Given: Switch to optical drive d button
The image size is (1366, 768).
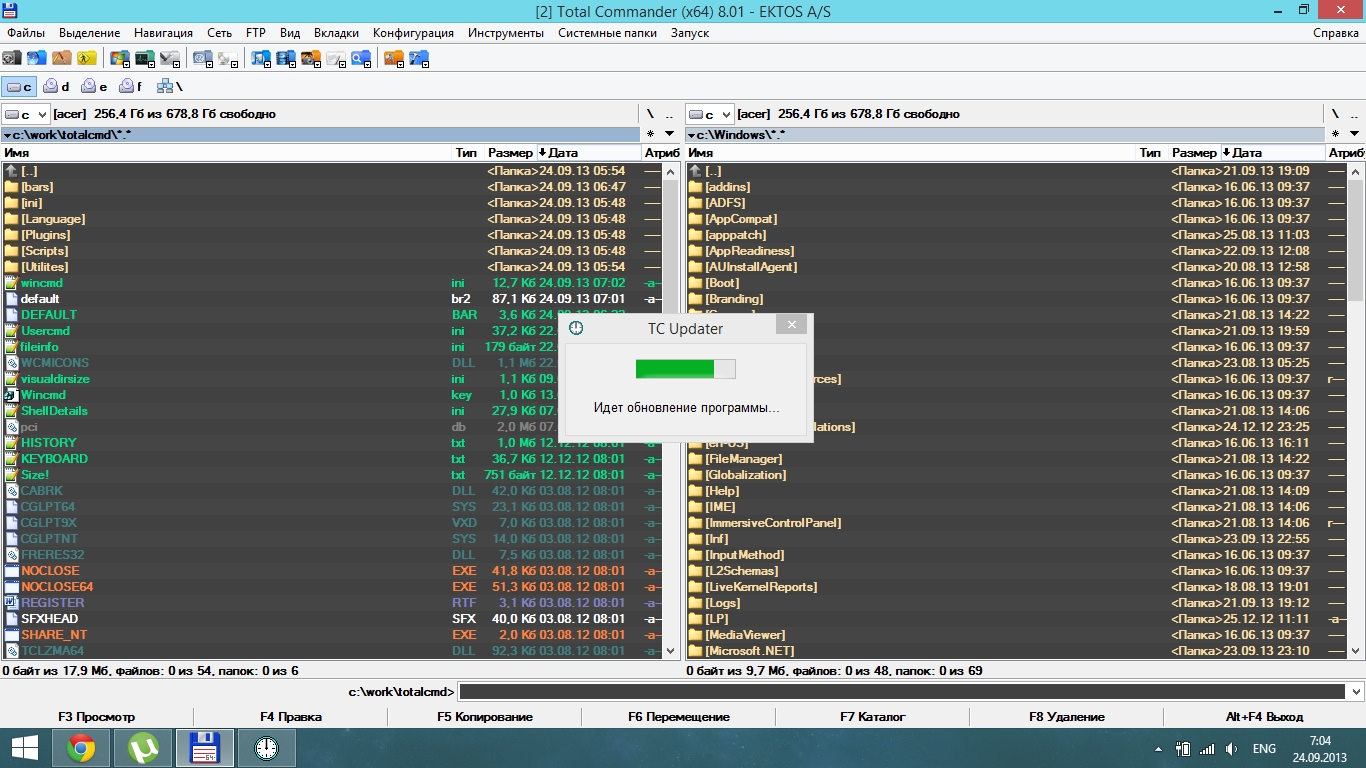Looking at the screenshot, I should [x=56, y=87].
